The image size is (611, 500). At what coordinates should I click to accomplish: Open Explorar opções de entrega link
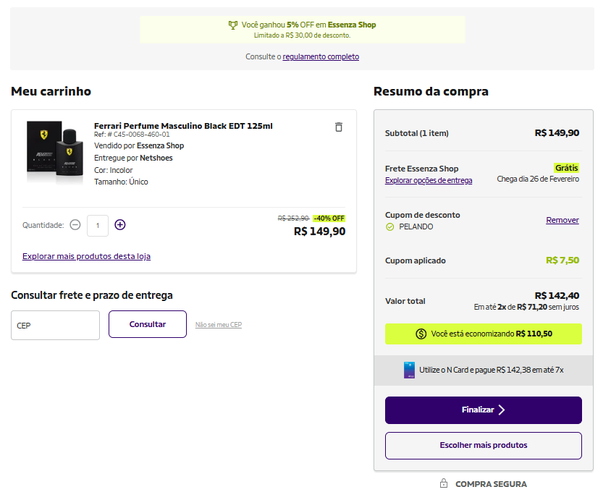(x=429, y=180)
